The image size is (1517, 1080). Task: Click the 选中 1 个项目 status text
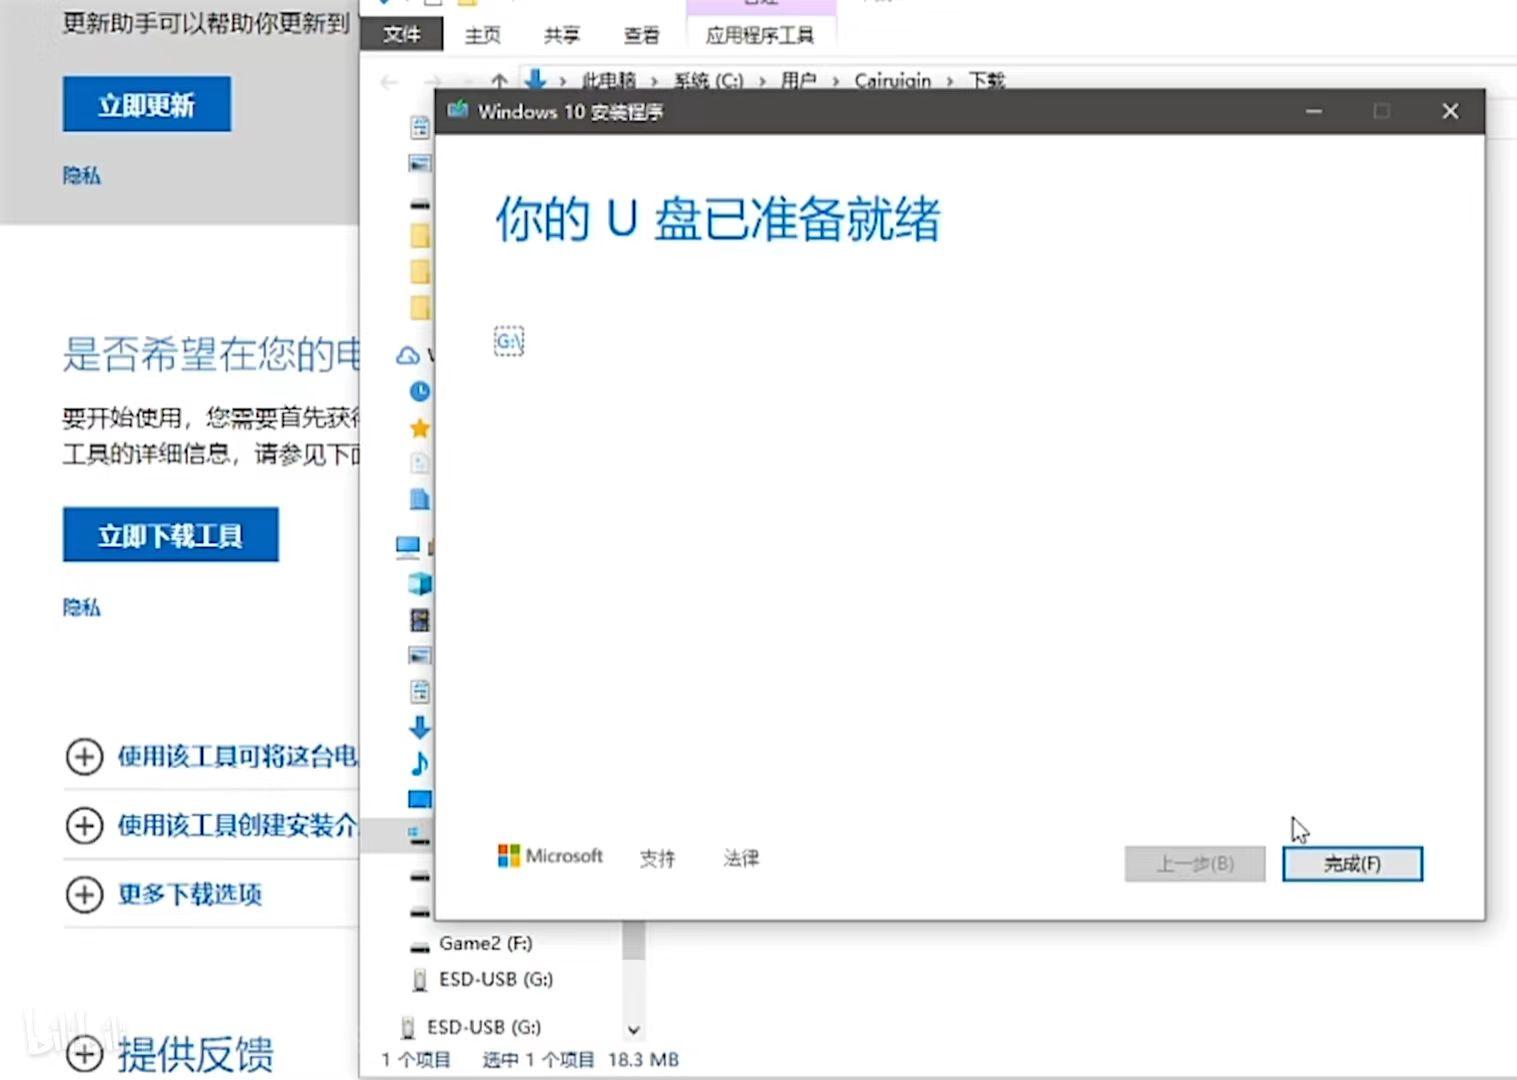538,1059
